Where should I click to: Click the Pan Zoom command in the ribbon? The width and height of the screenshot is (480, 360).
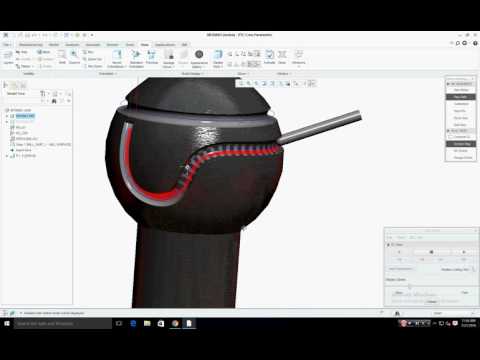click(x=92, y=66)
